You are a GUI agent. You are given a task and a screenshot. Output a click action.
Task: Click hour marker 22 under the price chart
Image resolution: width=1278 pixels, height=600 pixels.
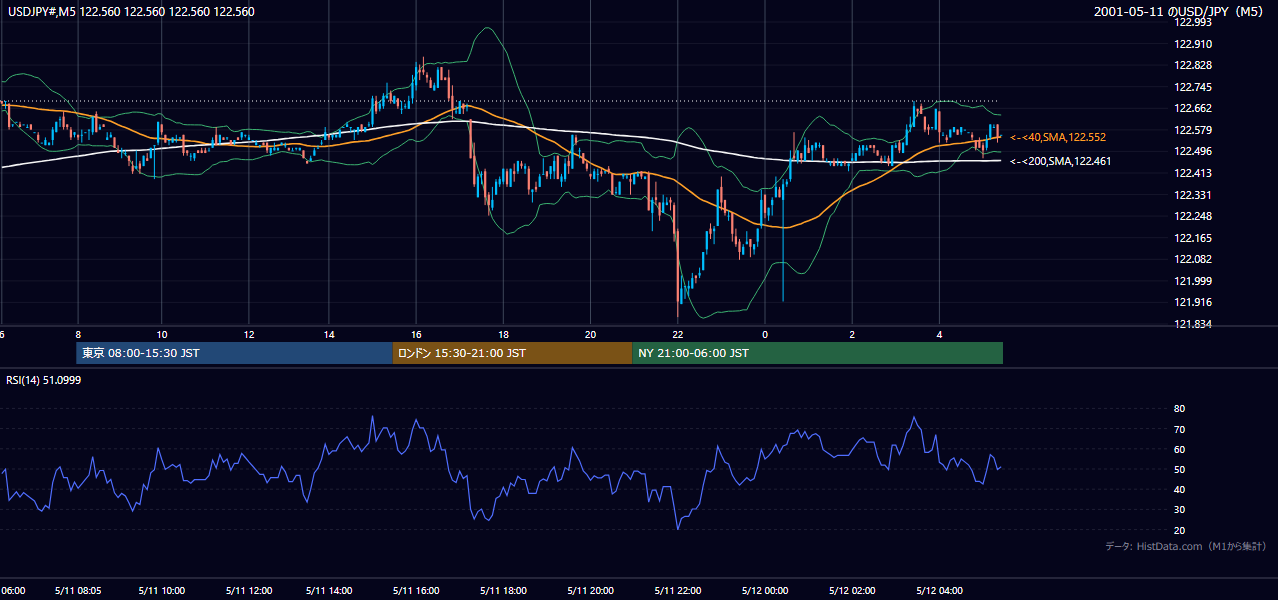[x=677, y=334]
